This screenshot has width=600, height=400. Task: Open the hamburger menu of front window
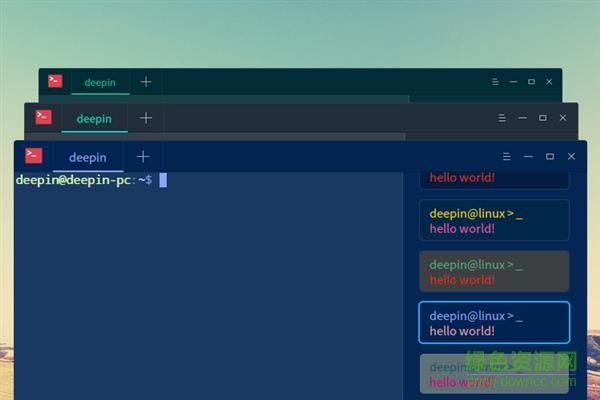coord(507,157)
